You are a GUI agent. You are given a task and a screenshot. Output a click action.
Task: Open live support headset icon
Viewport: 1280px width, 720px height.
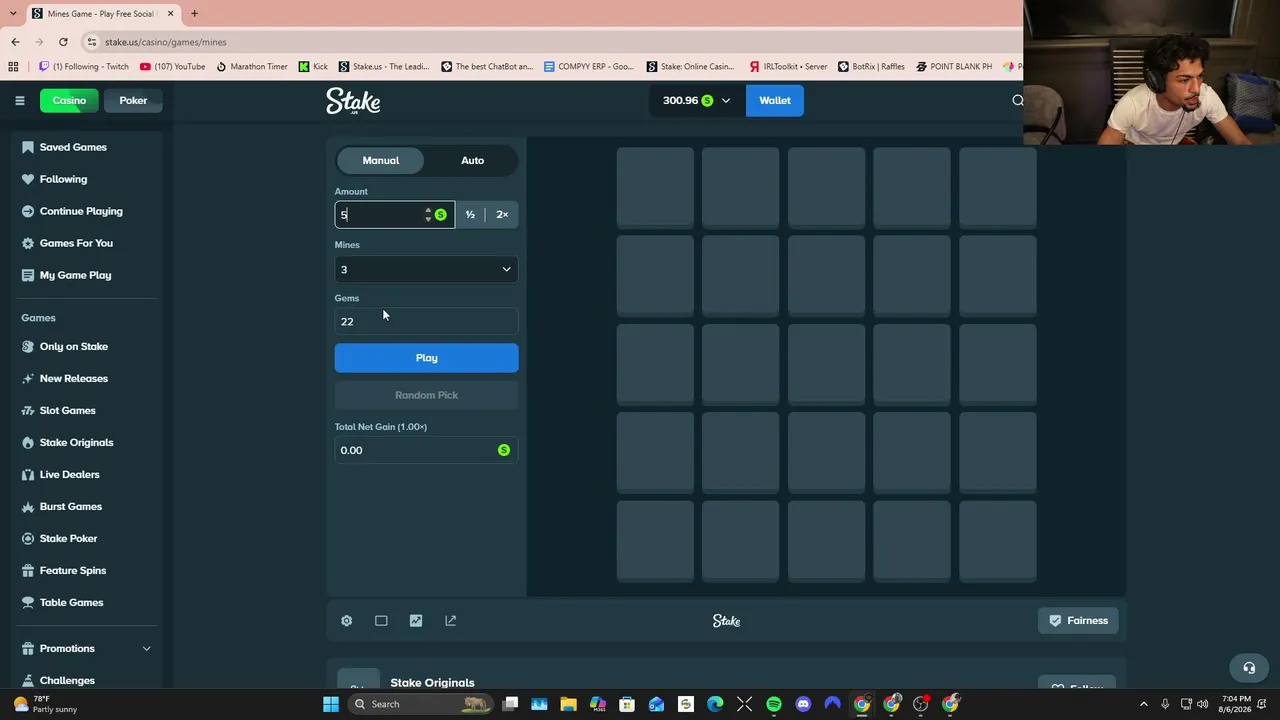[1249, 668]
